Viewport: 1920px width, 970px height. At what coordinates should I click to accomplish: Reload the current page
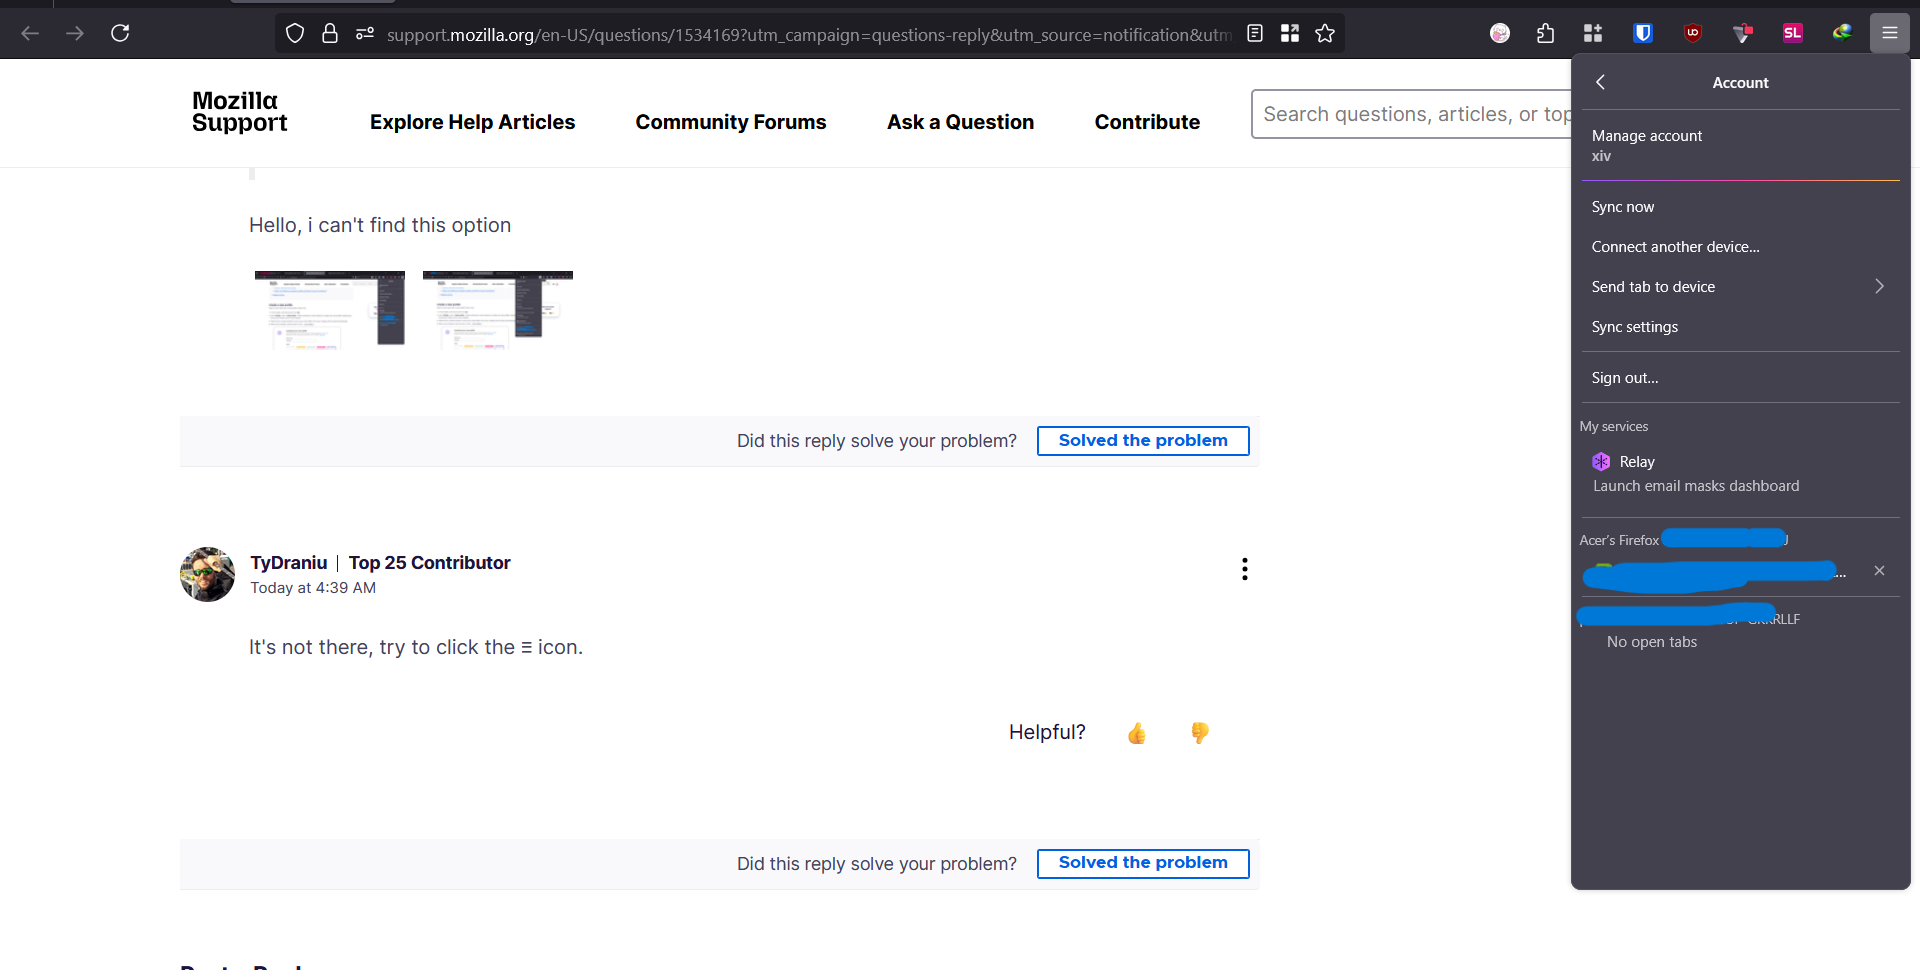coord(120,34)
